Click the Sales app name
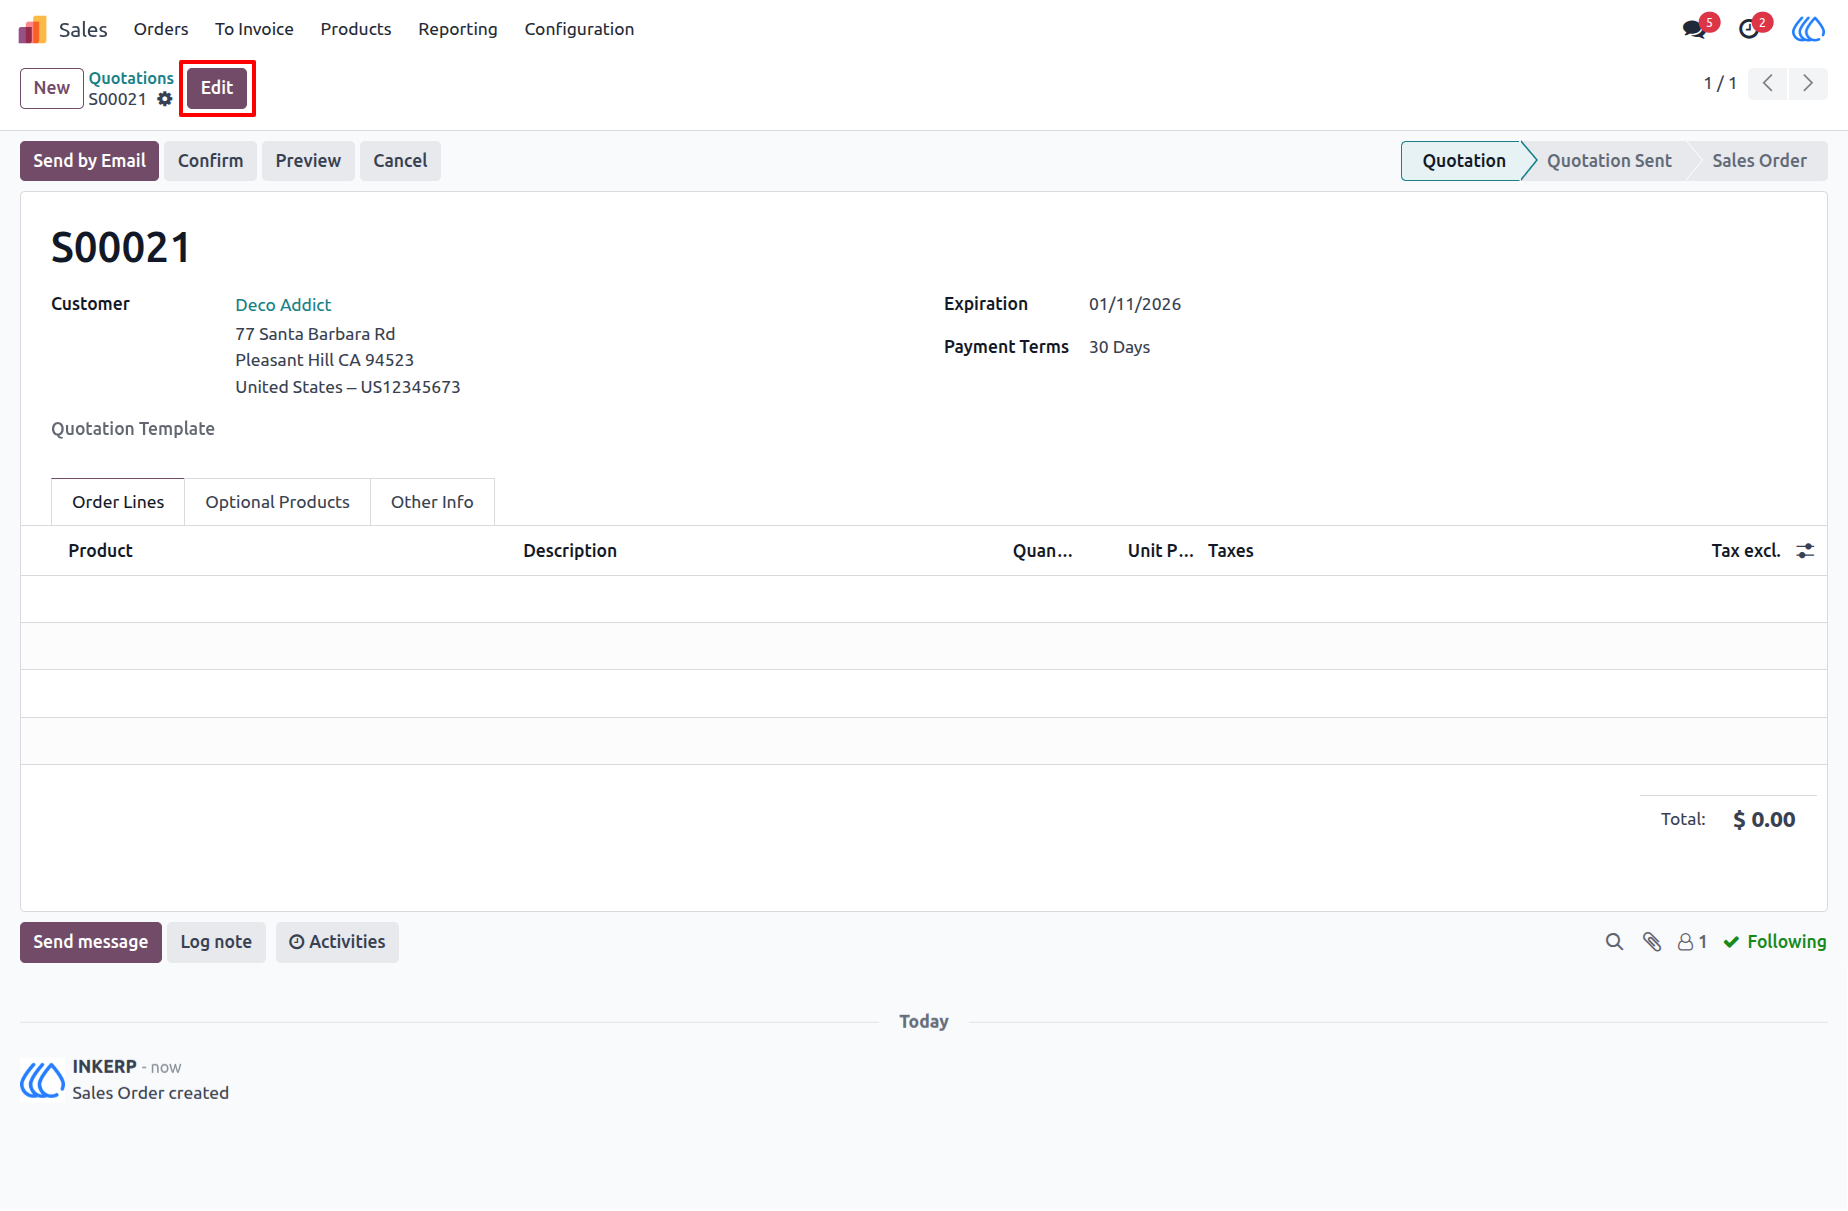This screenshot has width=1848, height=1211. coord(83,29)
